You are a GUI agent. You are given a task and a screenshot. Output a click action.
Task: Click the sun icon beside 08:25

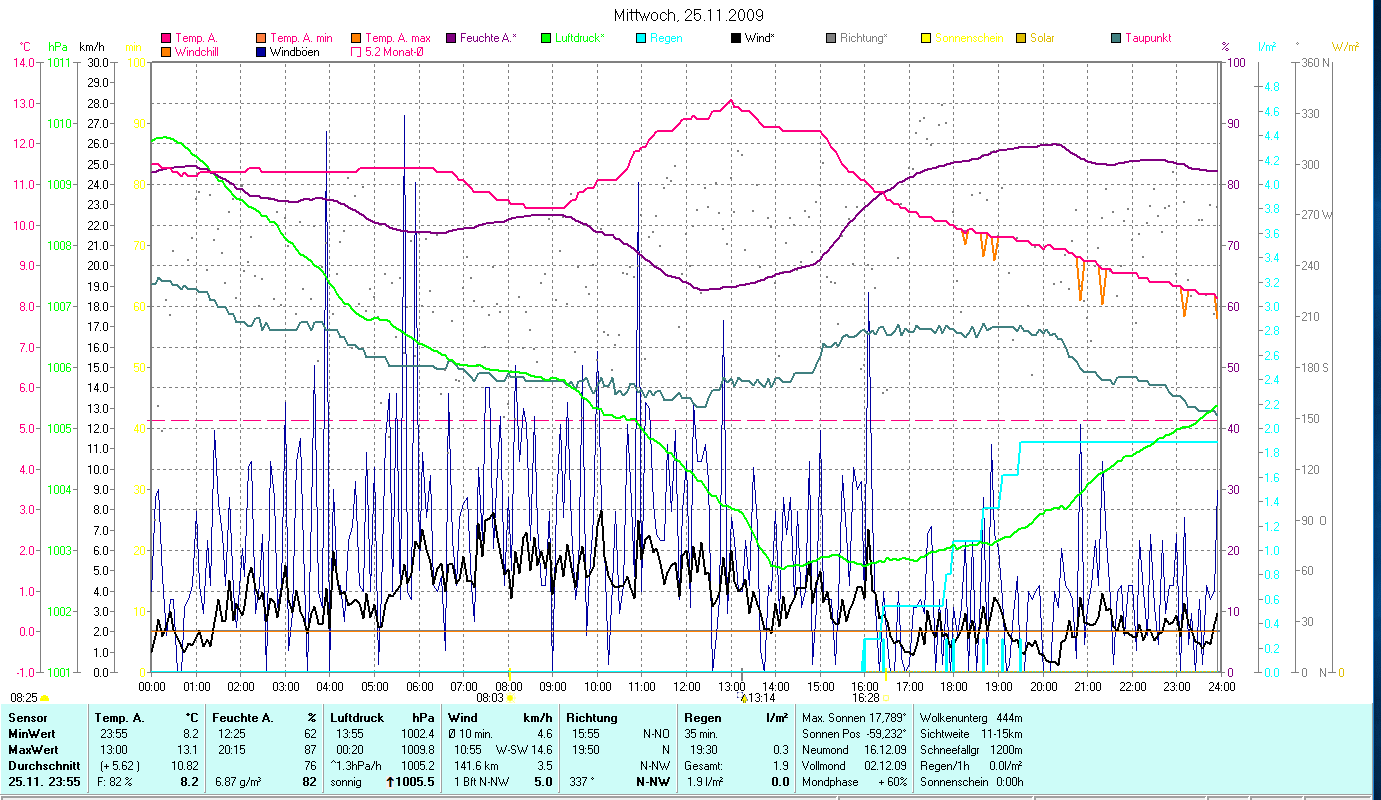tap(44, 697)
